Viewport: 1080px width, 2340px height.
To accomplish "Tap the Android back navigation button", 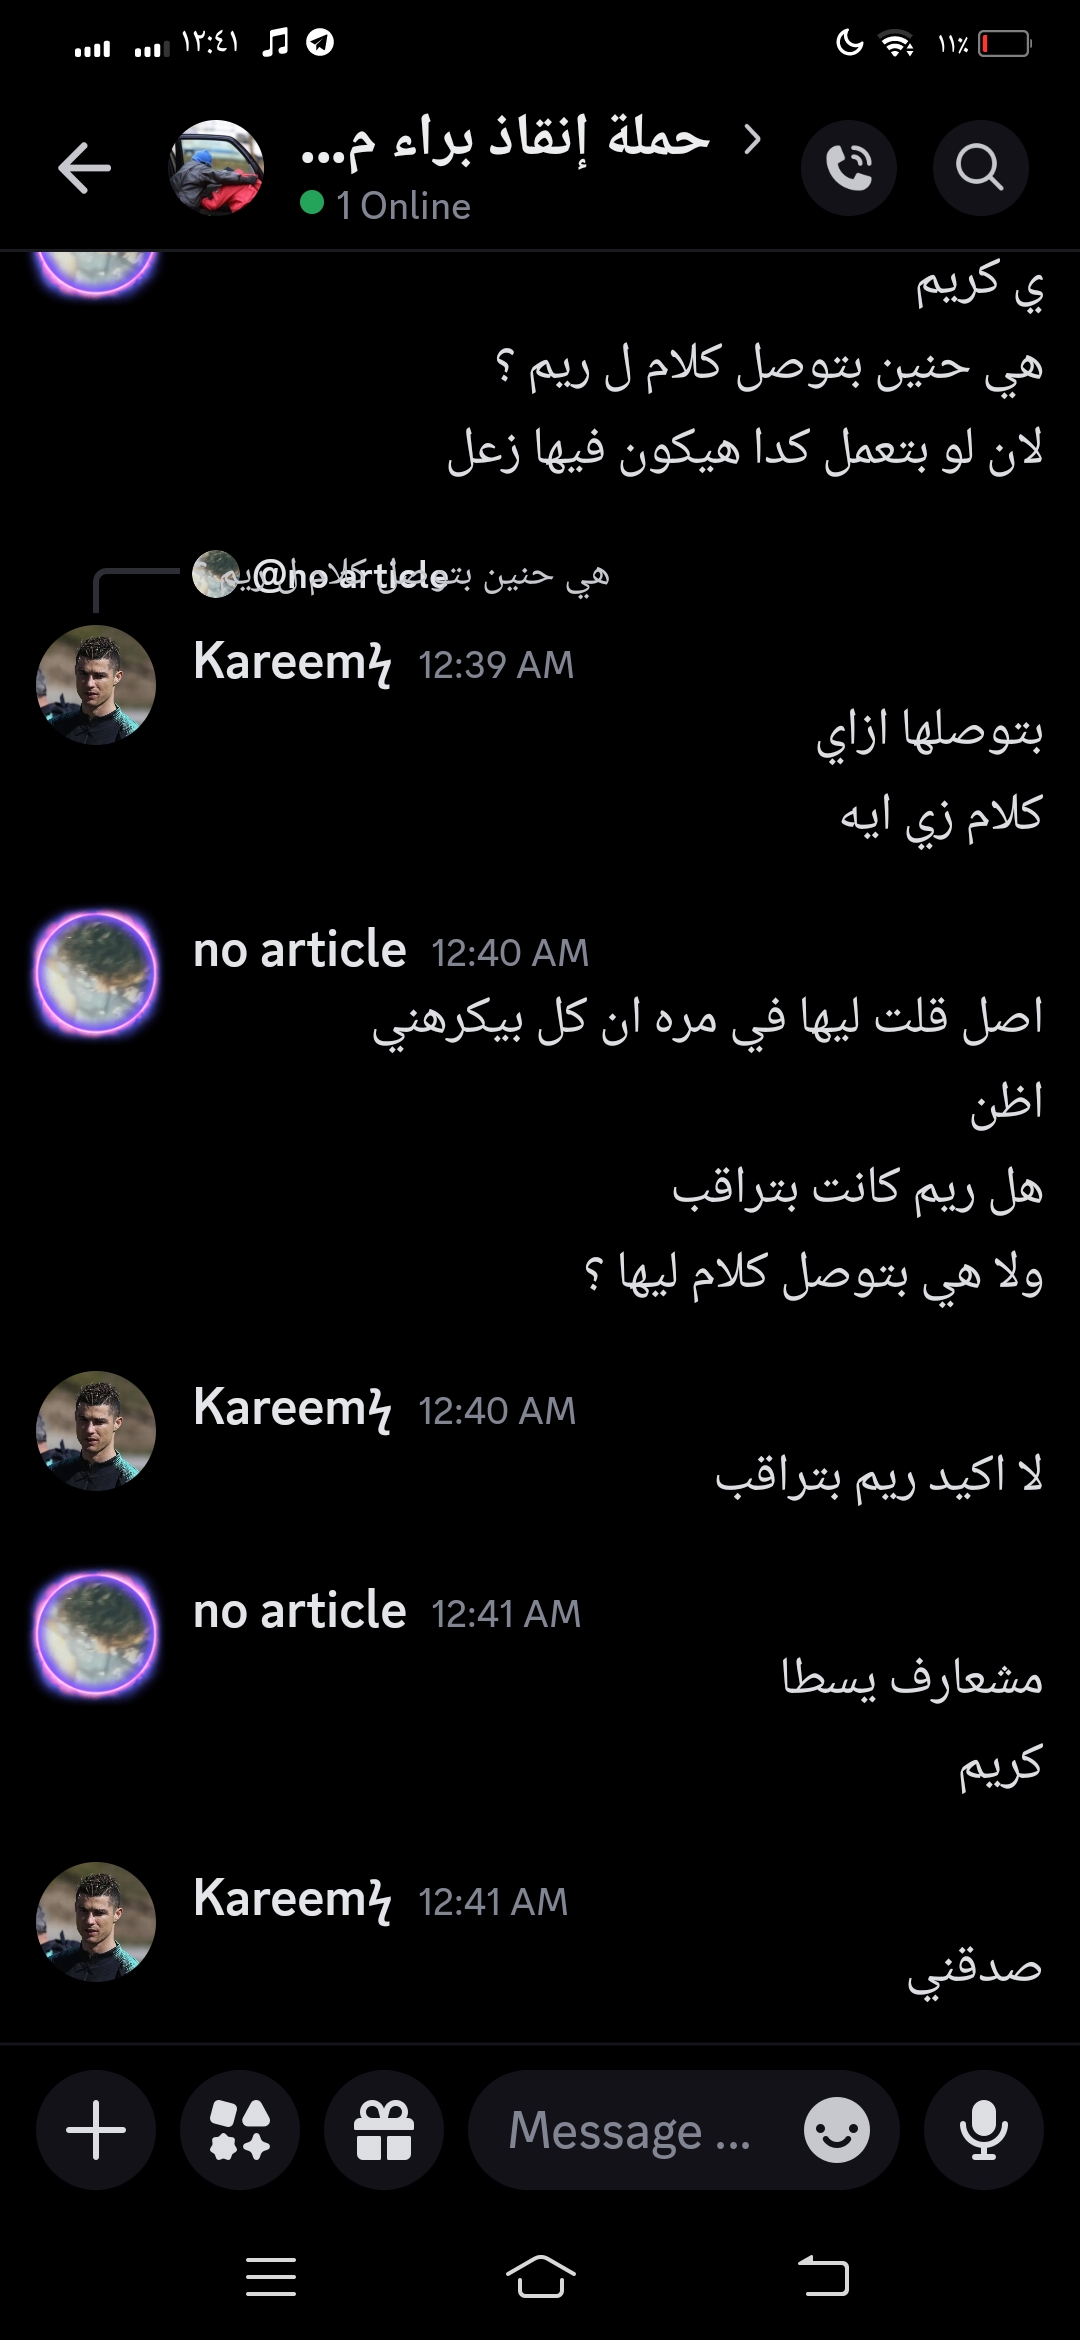I will 824,2277.
